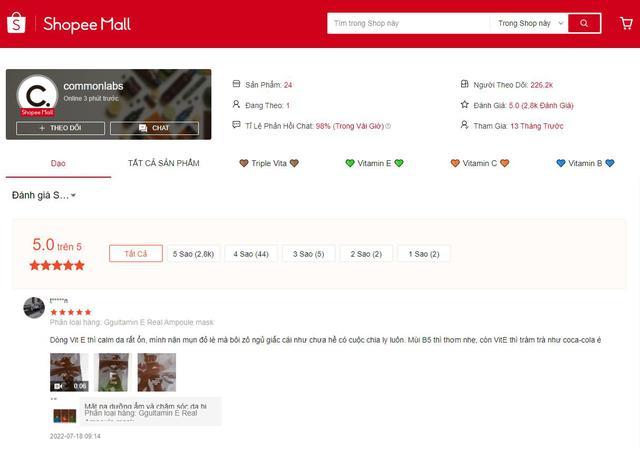Follow shop with THEO DÕI button
Screen dimensions: 640x455
60,128
